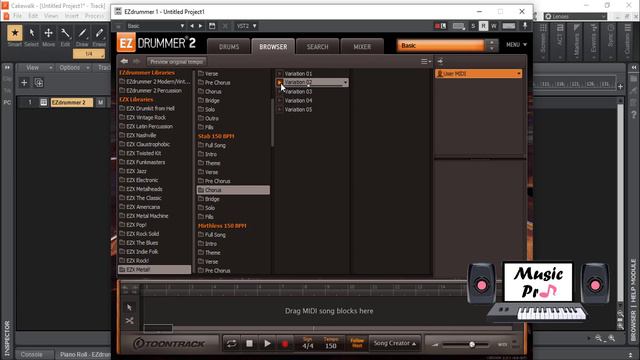640x360 pixels.
Task: Go to previous preset with left arrow
Action: [x=192, y=26]
